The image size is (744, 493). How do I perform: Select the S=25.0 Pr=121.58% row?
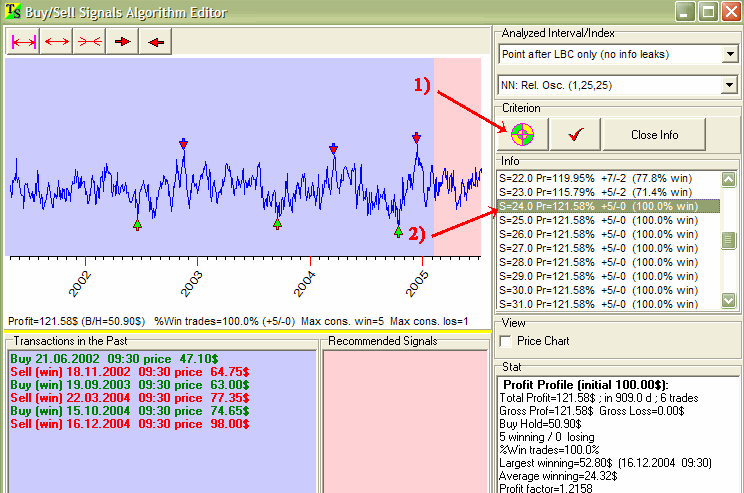(608, 220)
